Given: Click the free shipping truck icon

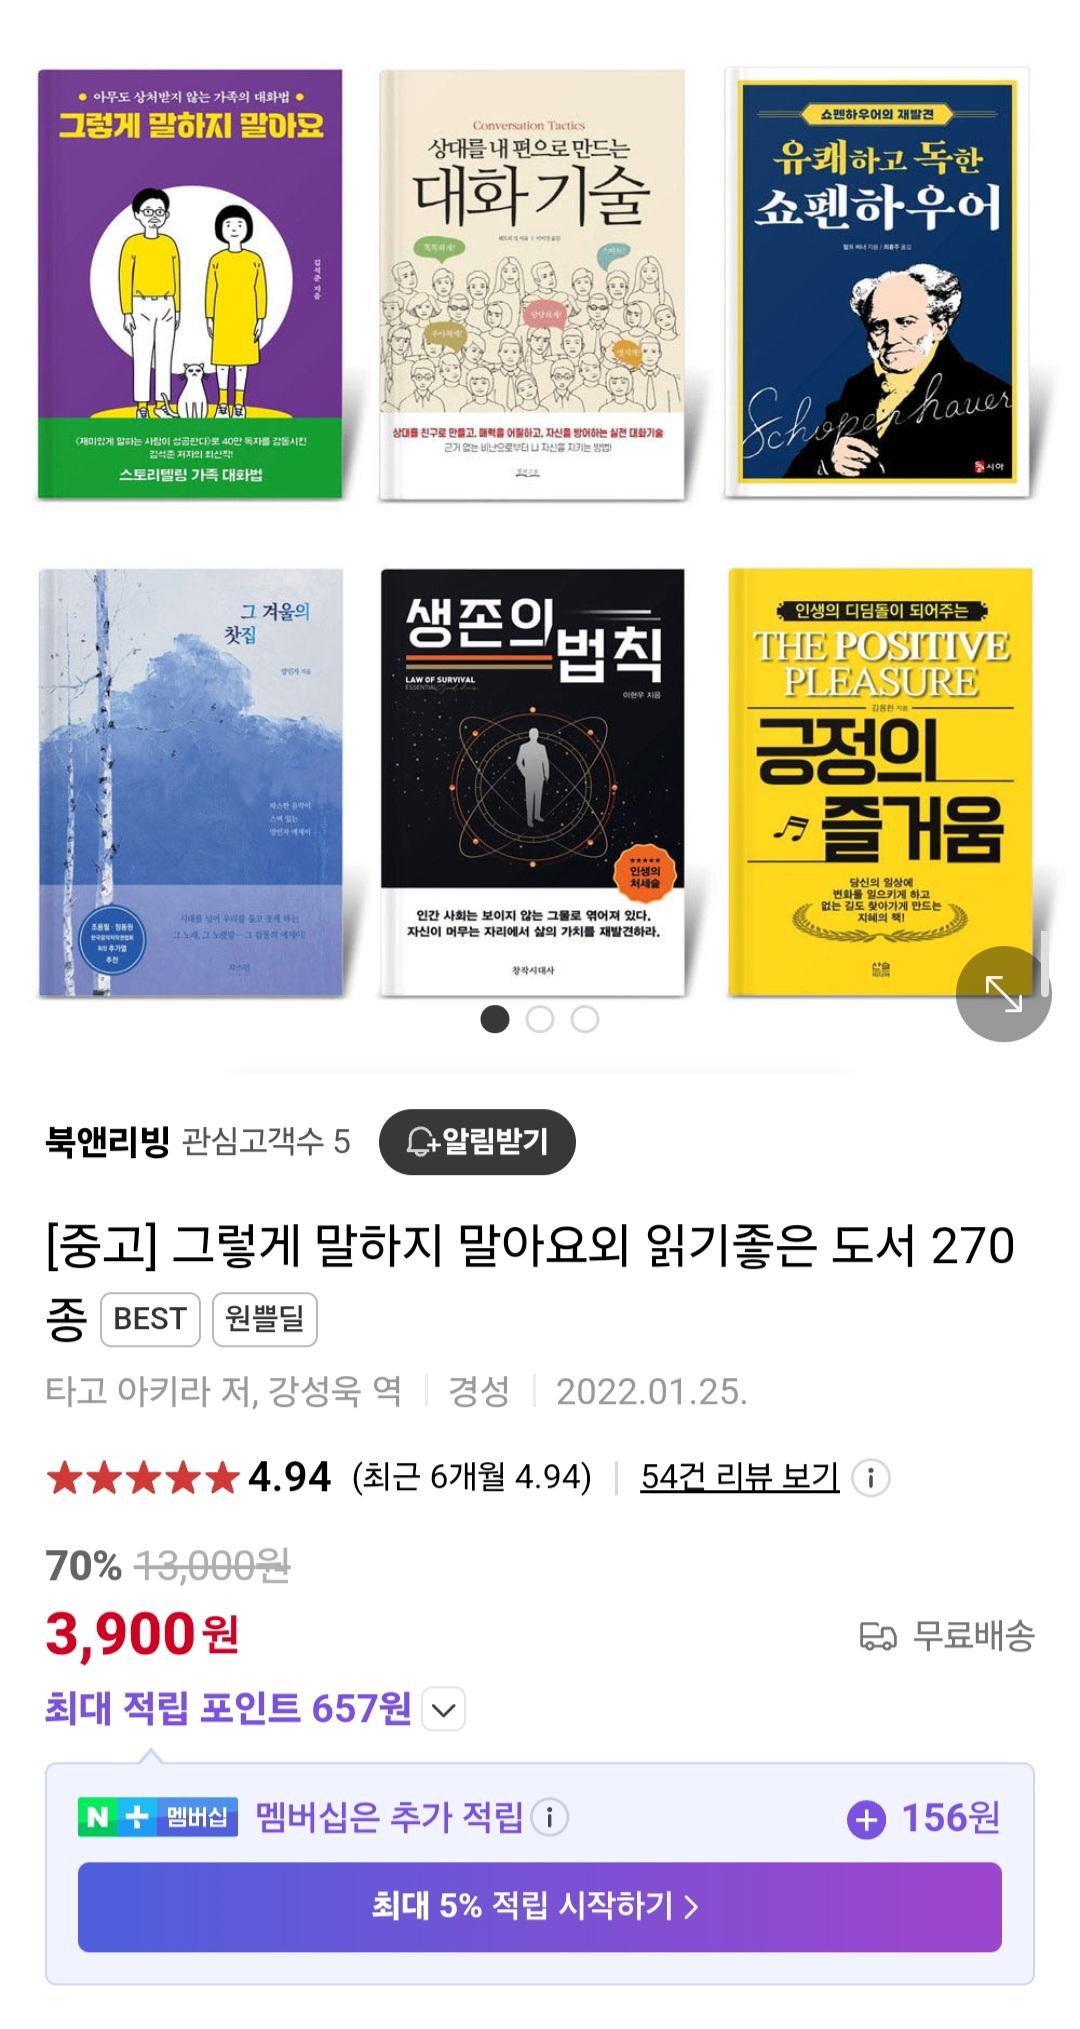Looking at the screenshot, I should point(878,1637).
